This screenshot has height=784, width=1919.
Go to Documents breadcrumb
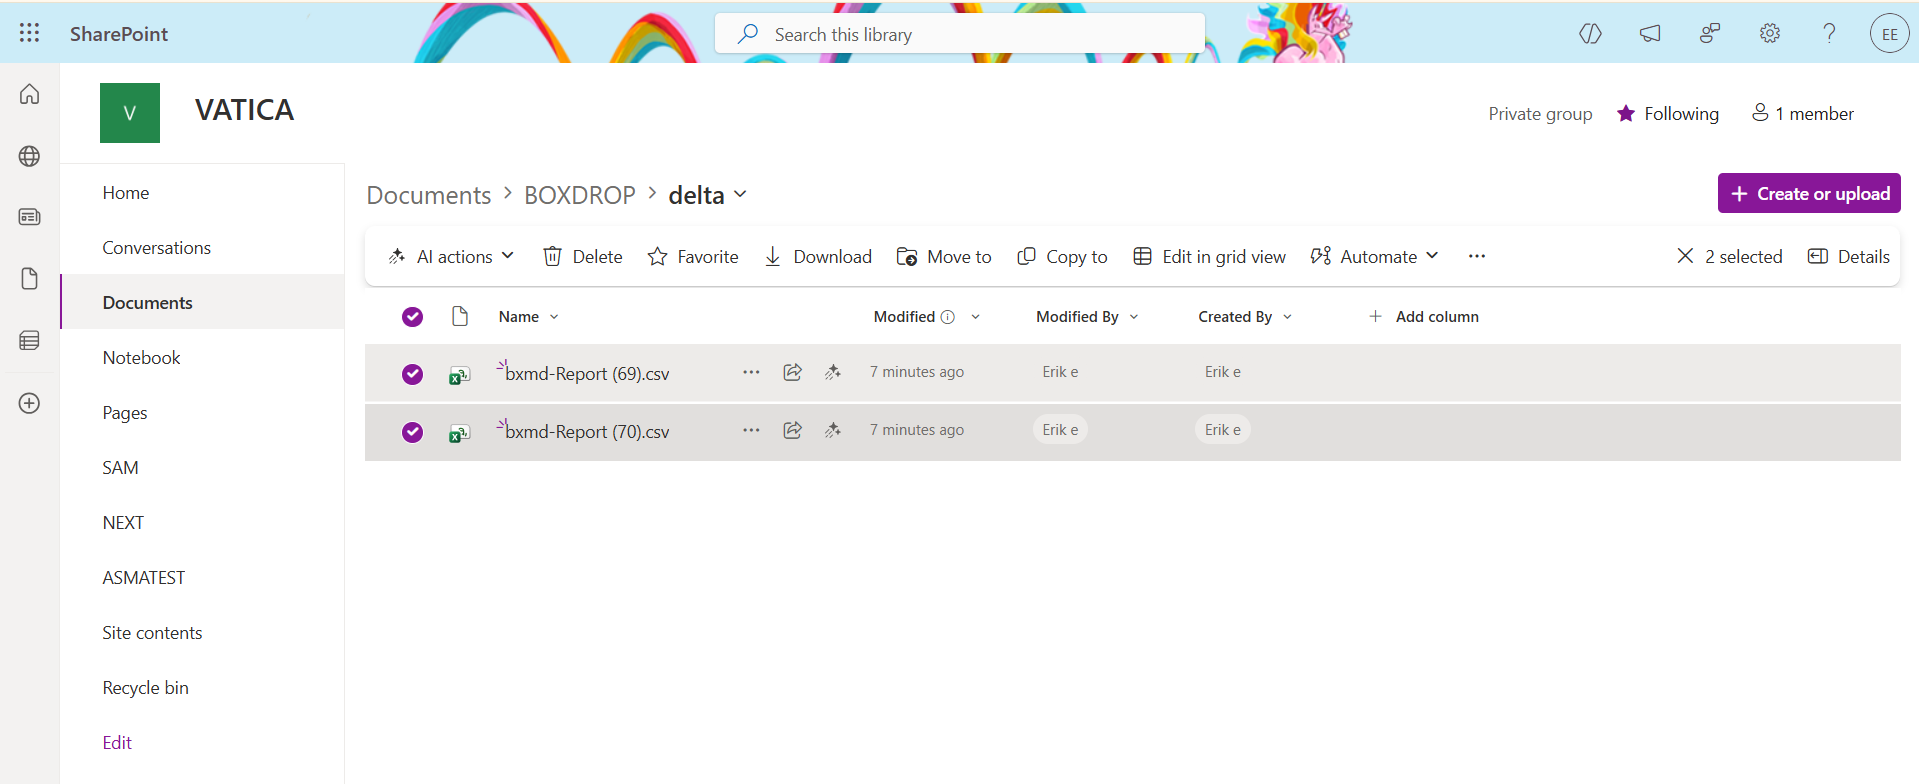tap(429, 195)
